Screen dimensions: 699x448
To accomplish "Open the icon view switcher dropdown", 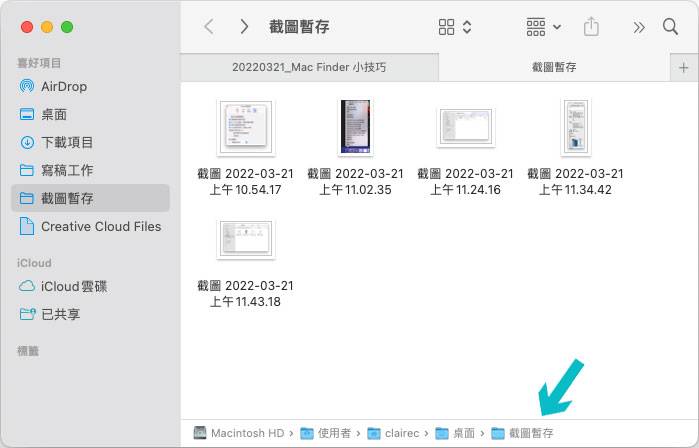I will [455, 27].
